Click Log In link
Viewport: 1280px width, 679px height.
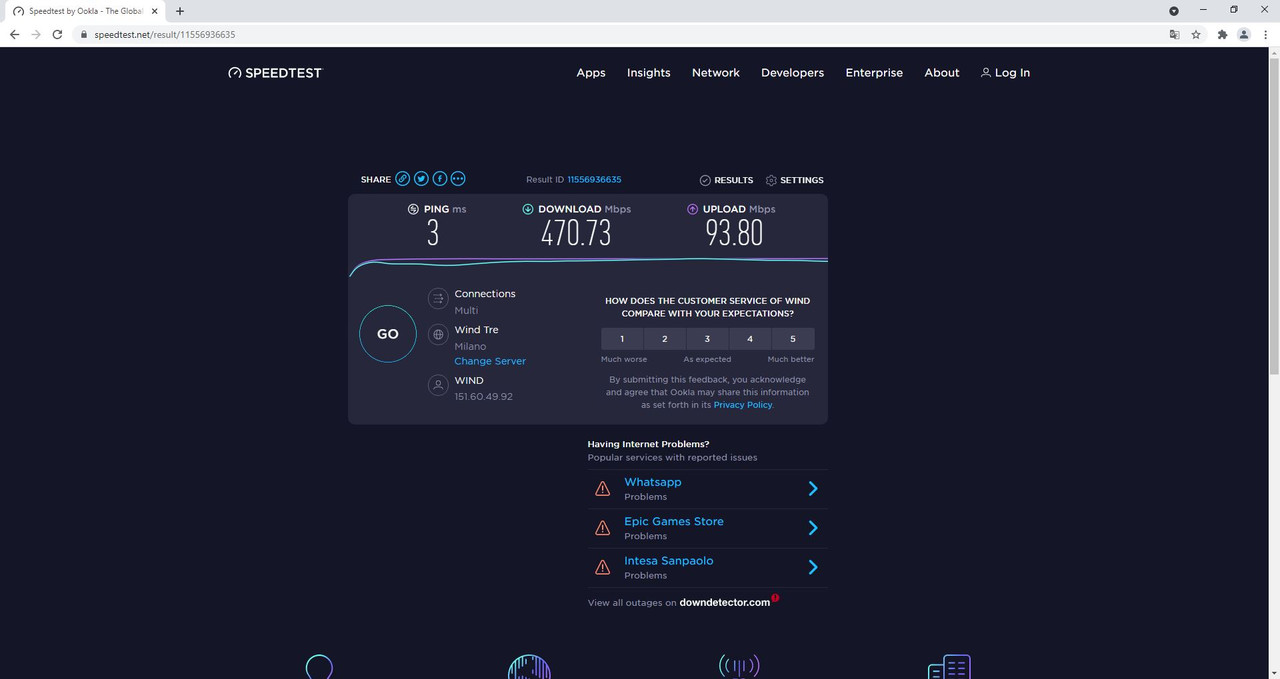pyautogui.click(x=1012, y=73)
